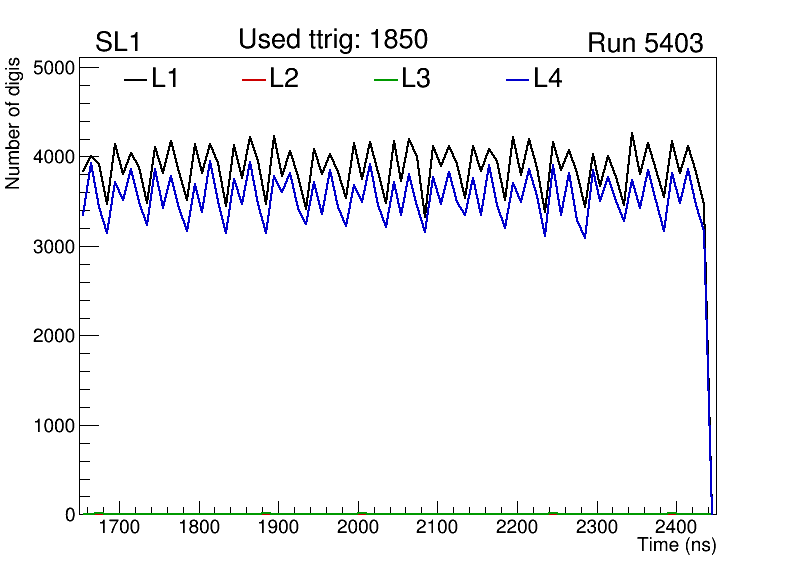This screenshot has height=572, width=796.
Task: Click the SL1 title in the top left
Action: click(117, 43)
